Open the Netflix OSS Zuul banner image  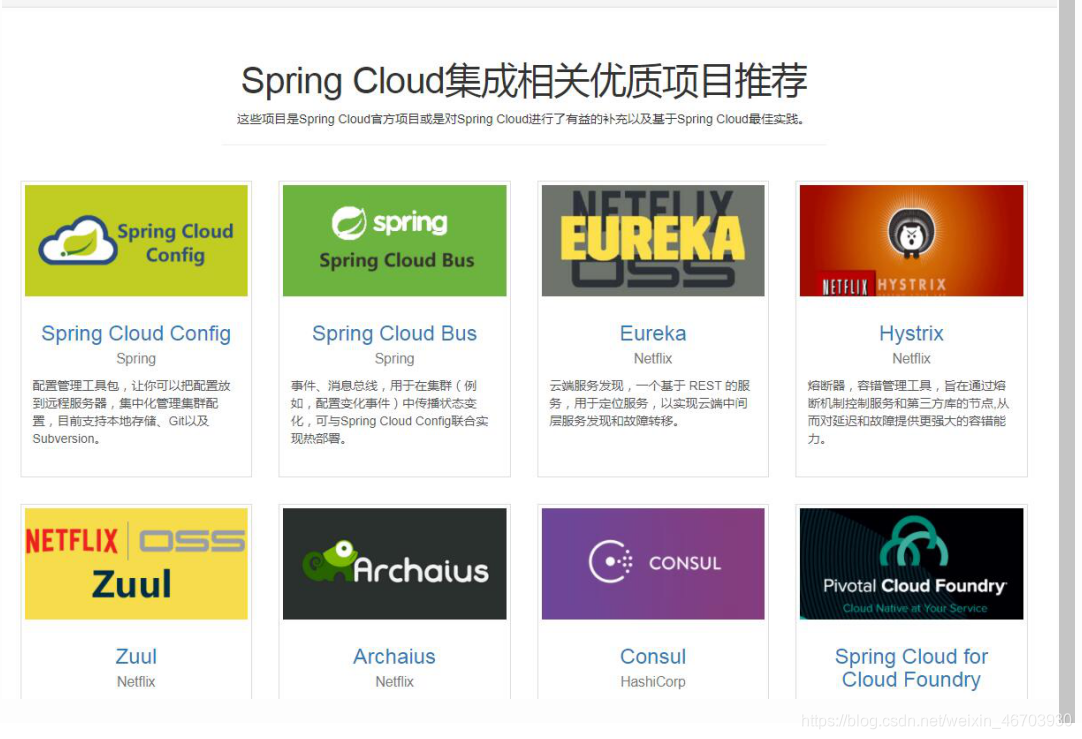pyautogui.click(x=136, y=564)
